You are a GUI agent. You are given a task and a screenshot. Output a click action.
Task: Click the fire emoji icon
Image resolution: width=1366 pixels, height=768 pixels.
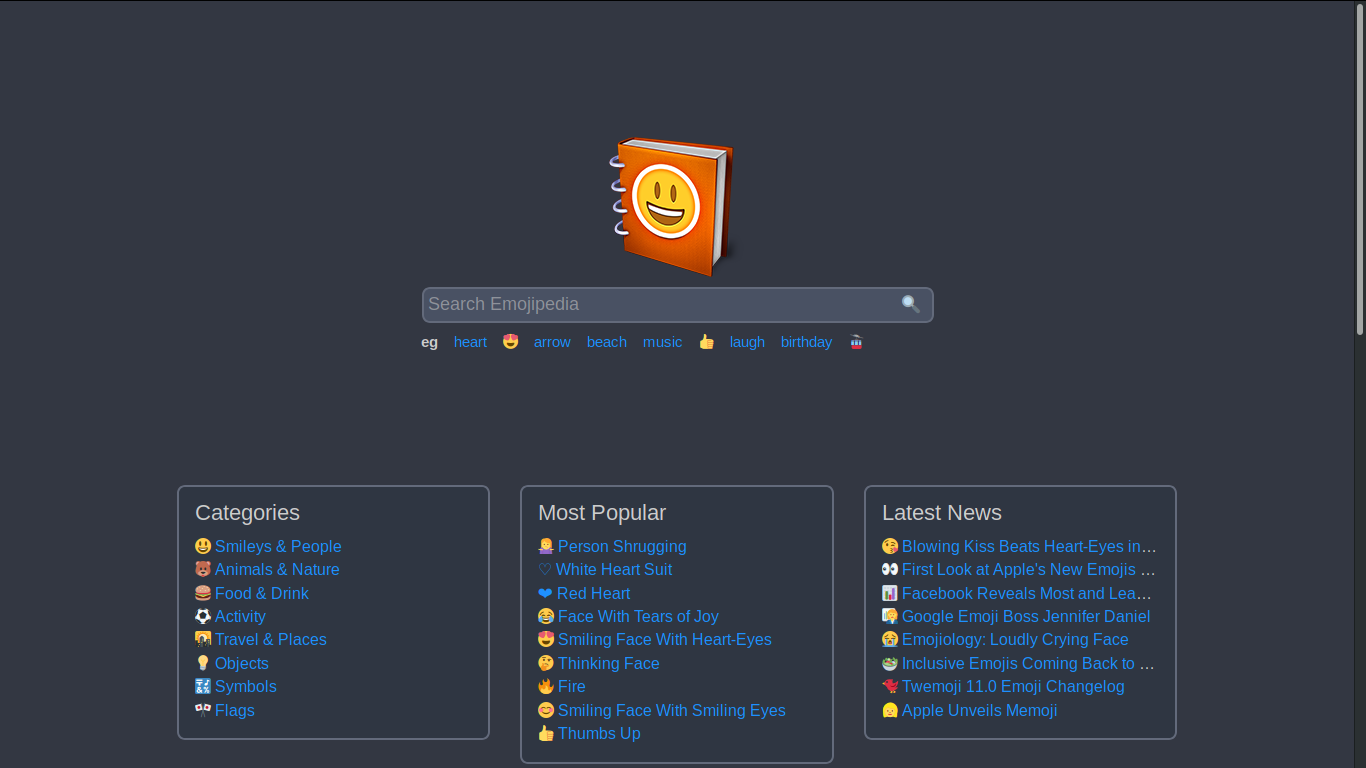546,686
